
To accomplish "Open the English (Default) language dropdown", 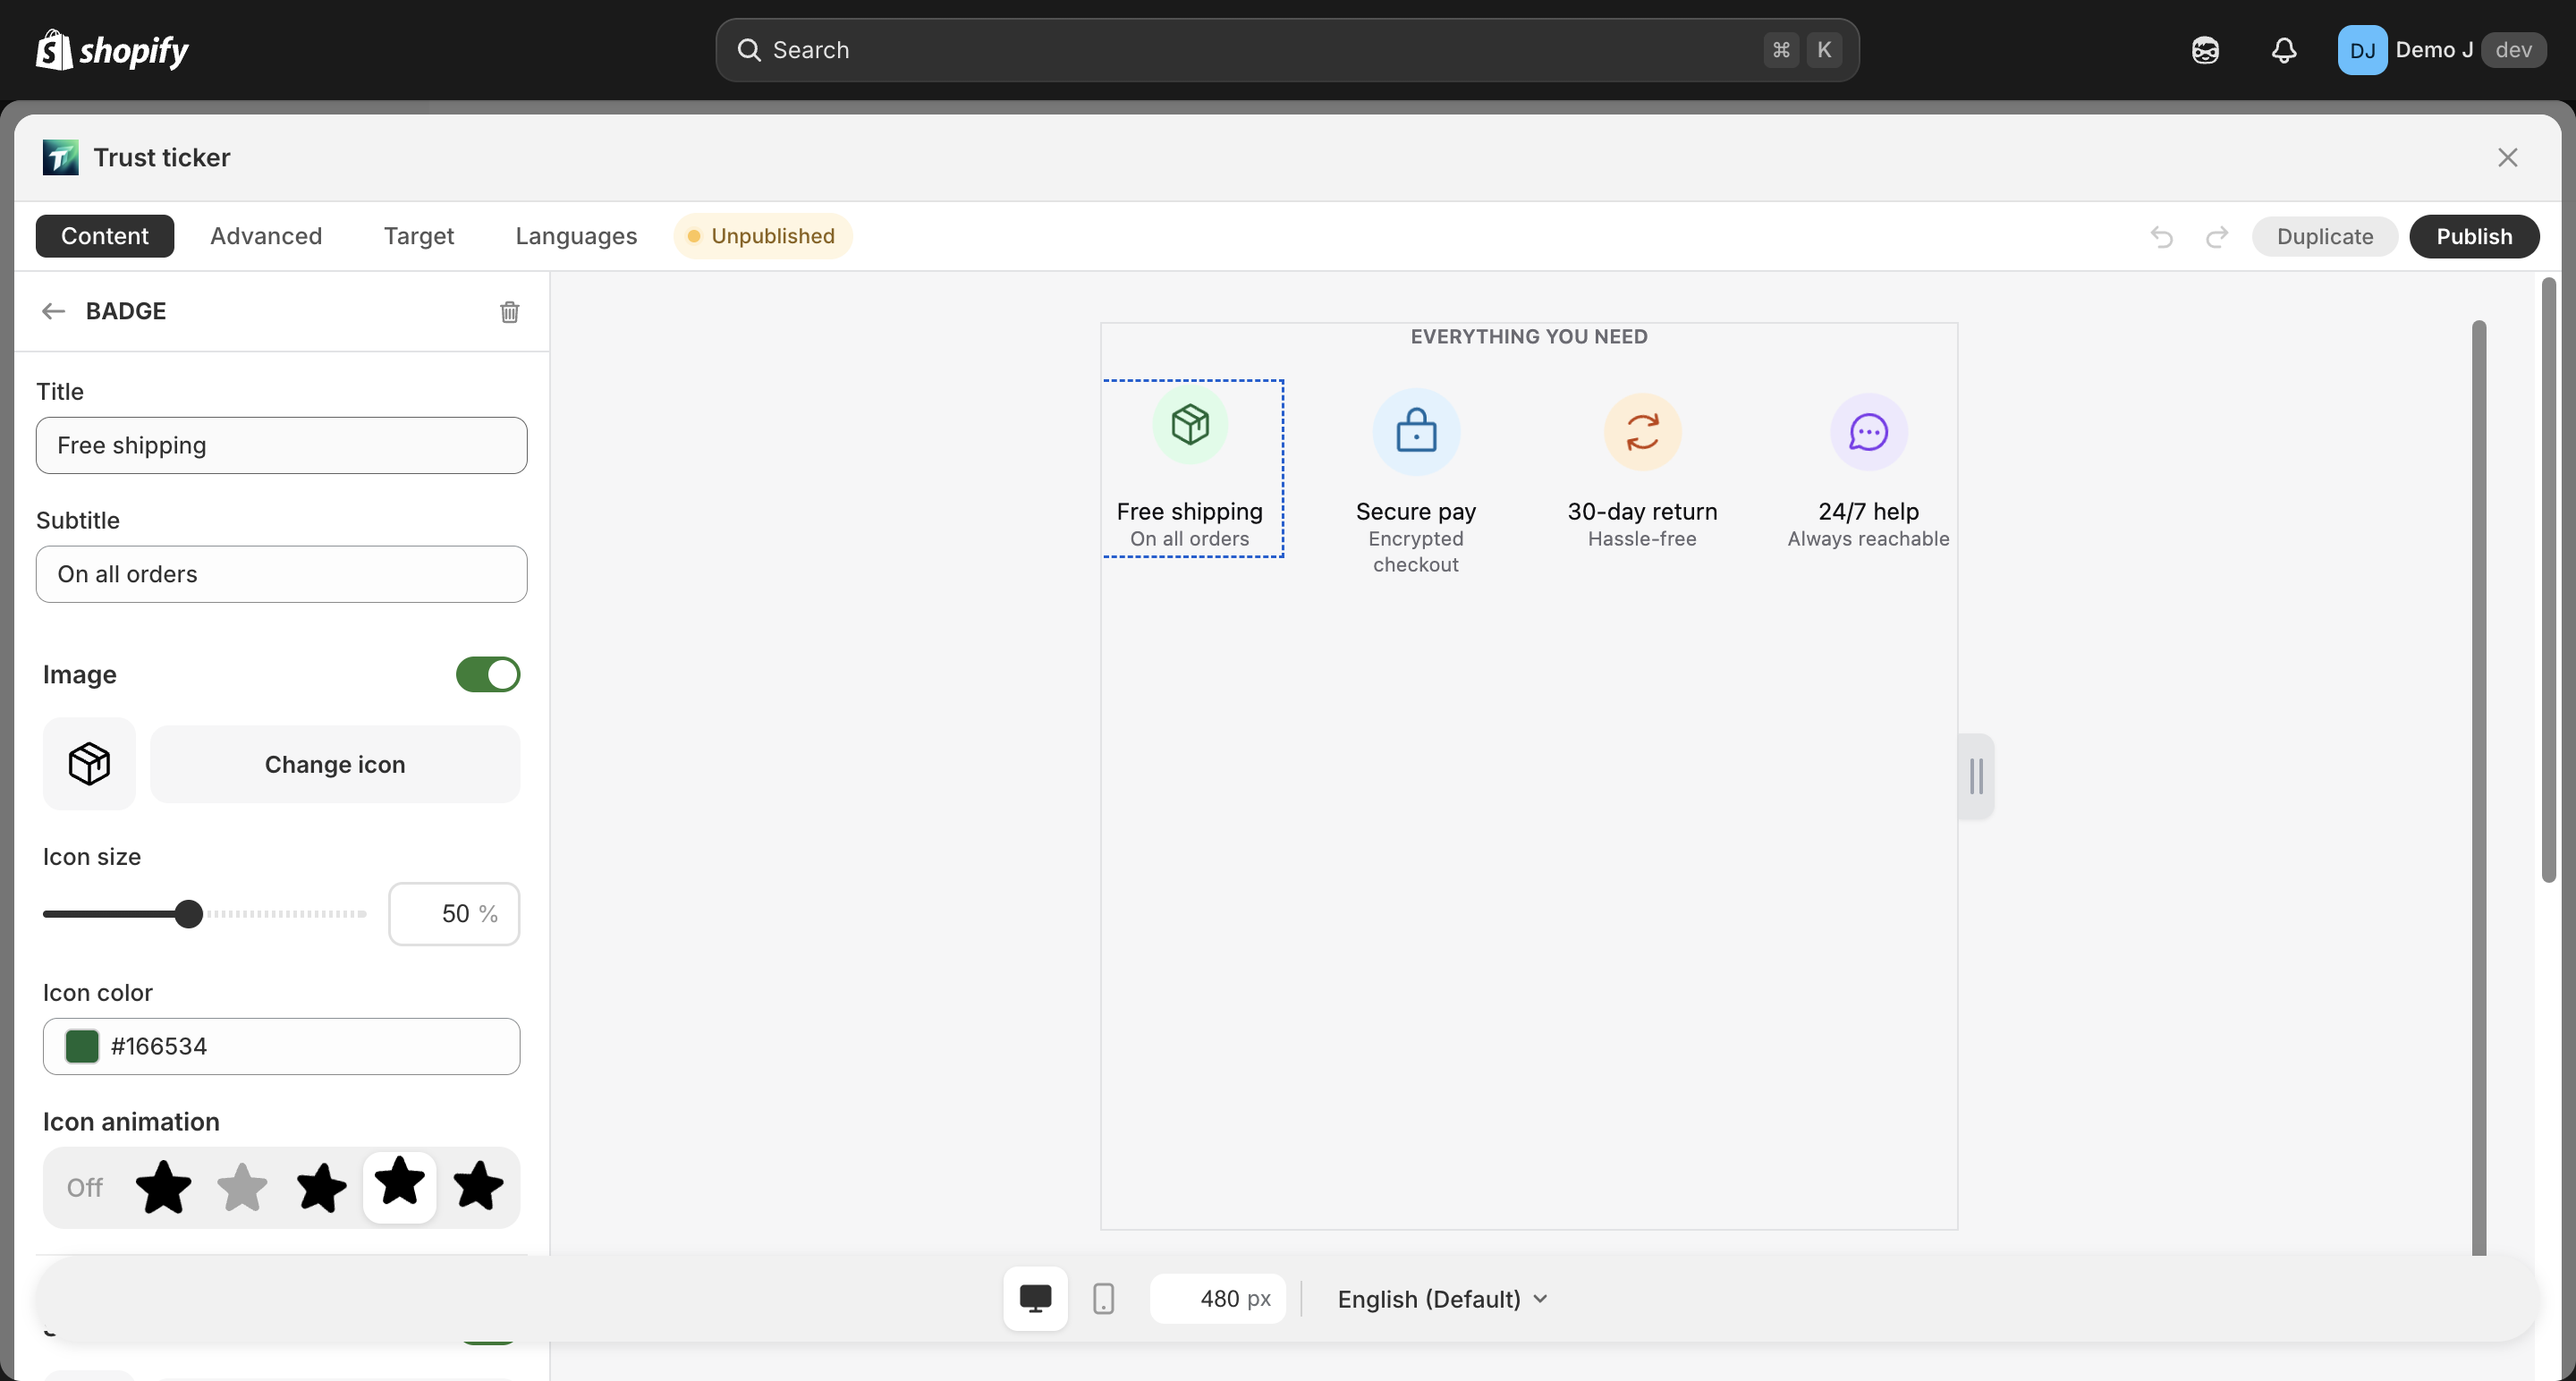I will point(1442,1299).
